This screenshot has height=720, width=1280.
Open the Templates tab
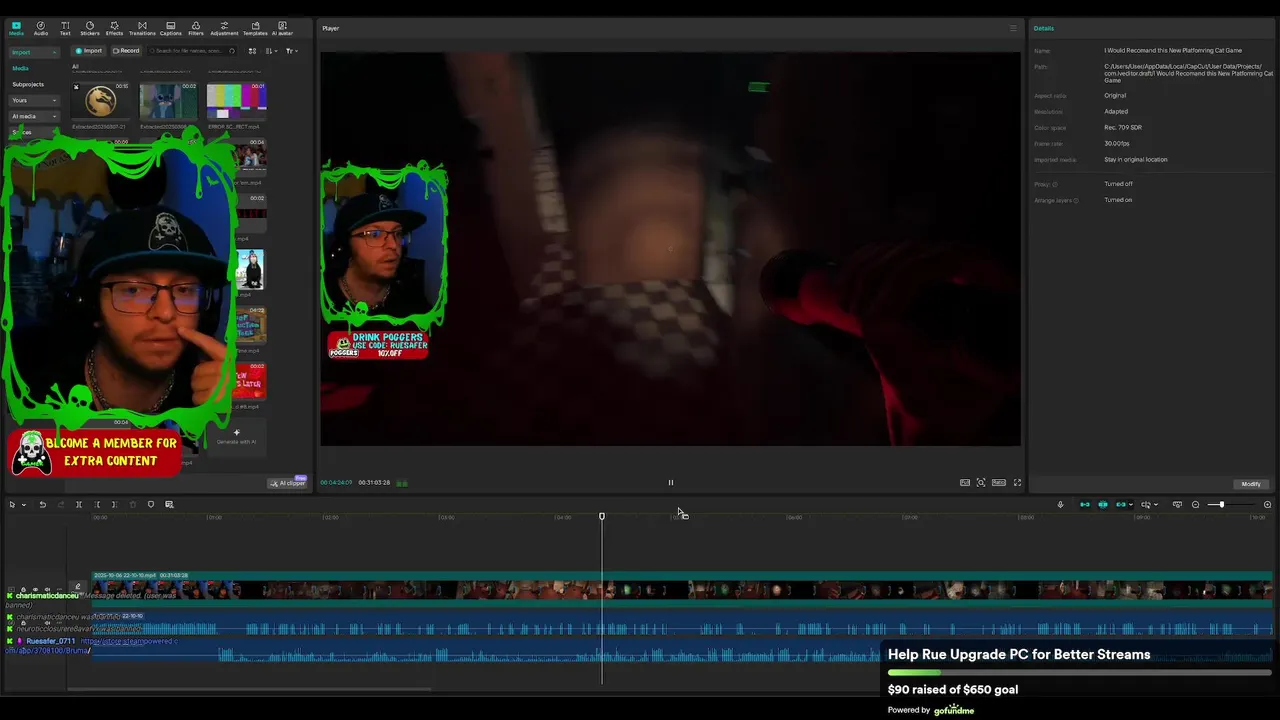click(x=255, y=28)
